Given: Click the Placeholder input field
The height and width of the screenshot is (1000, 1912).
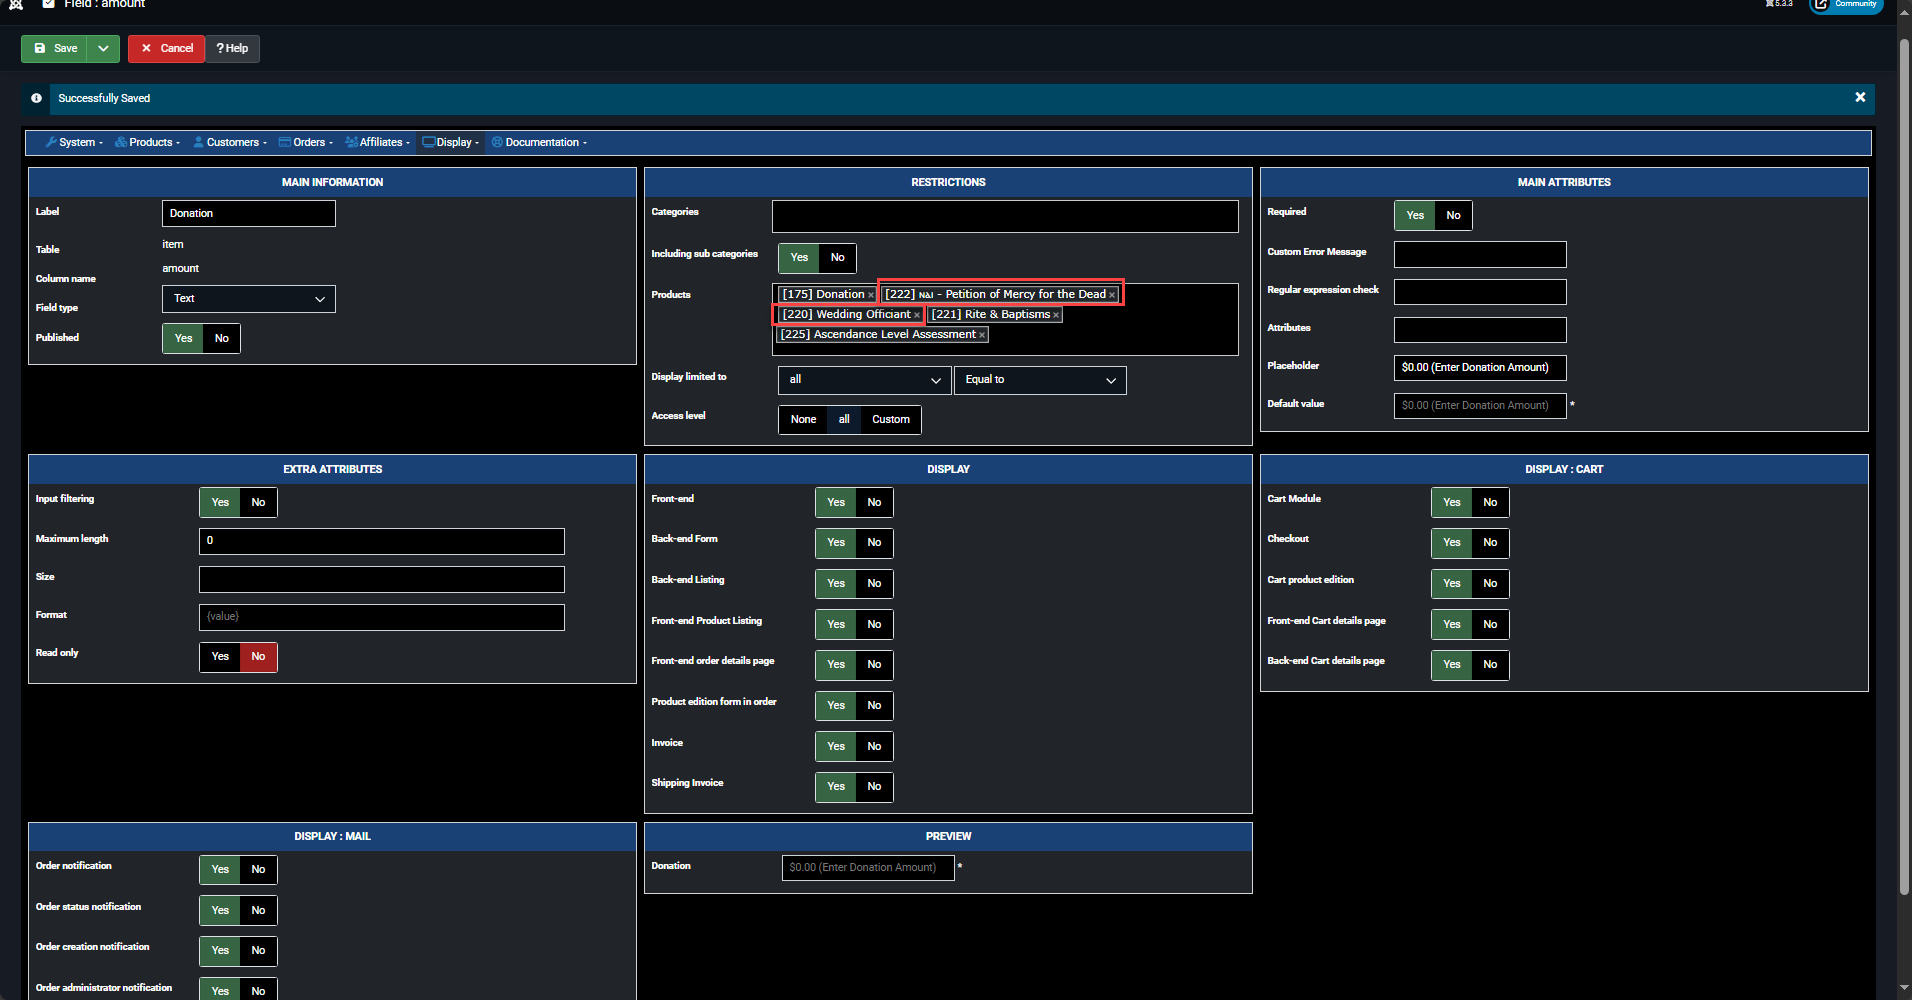Looking at the screenshot, I should point(1479,368).
